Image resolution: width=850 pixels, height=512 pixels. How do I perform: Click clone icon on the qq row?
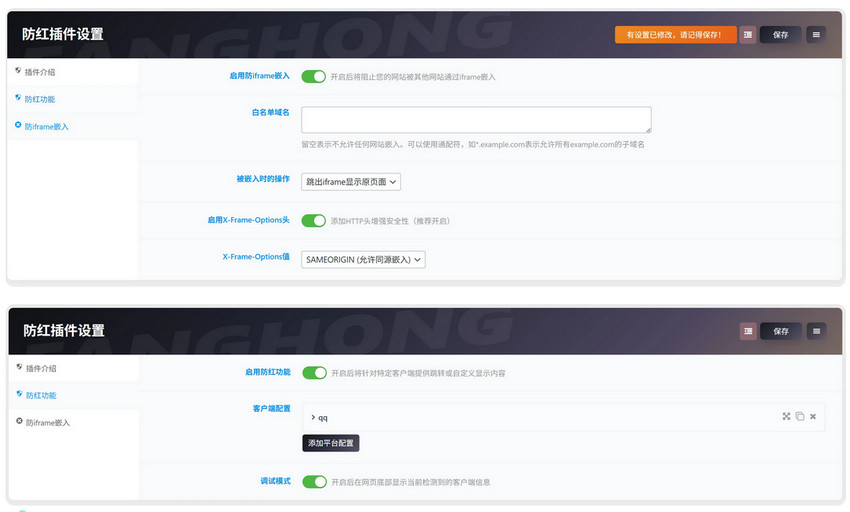(800, 417)
